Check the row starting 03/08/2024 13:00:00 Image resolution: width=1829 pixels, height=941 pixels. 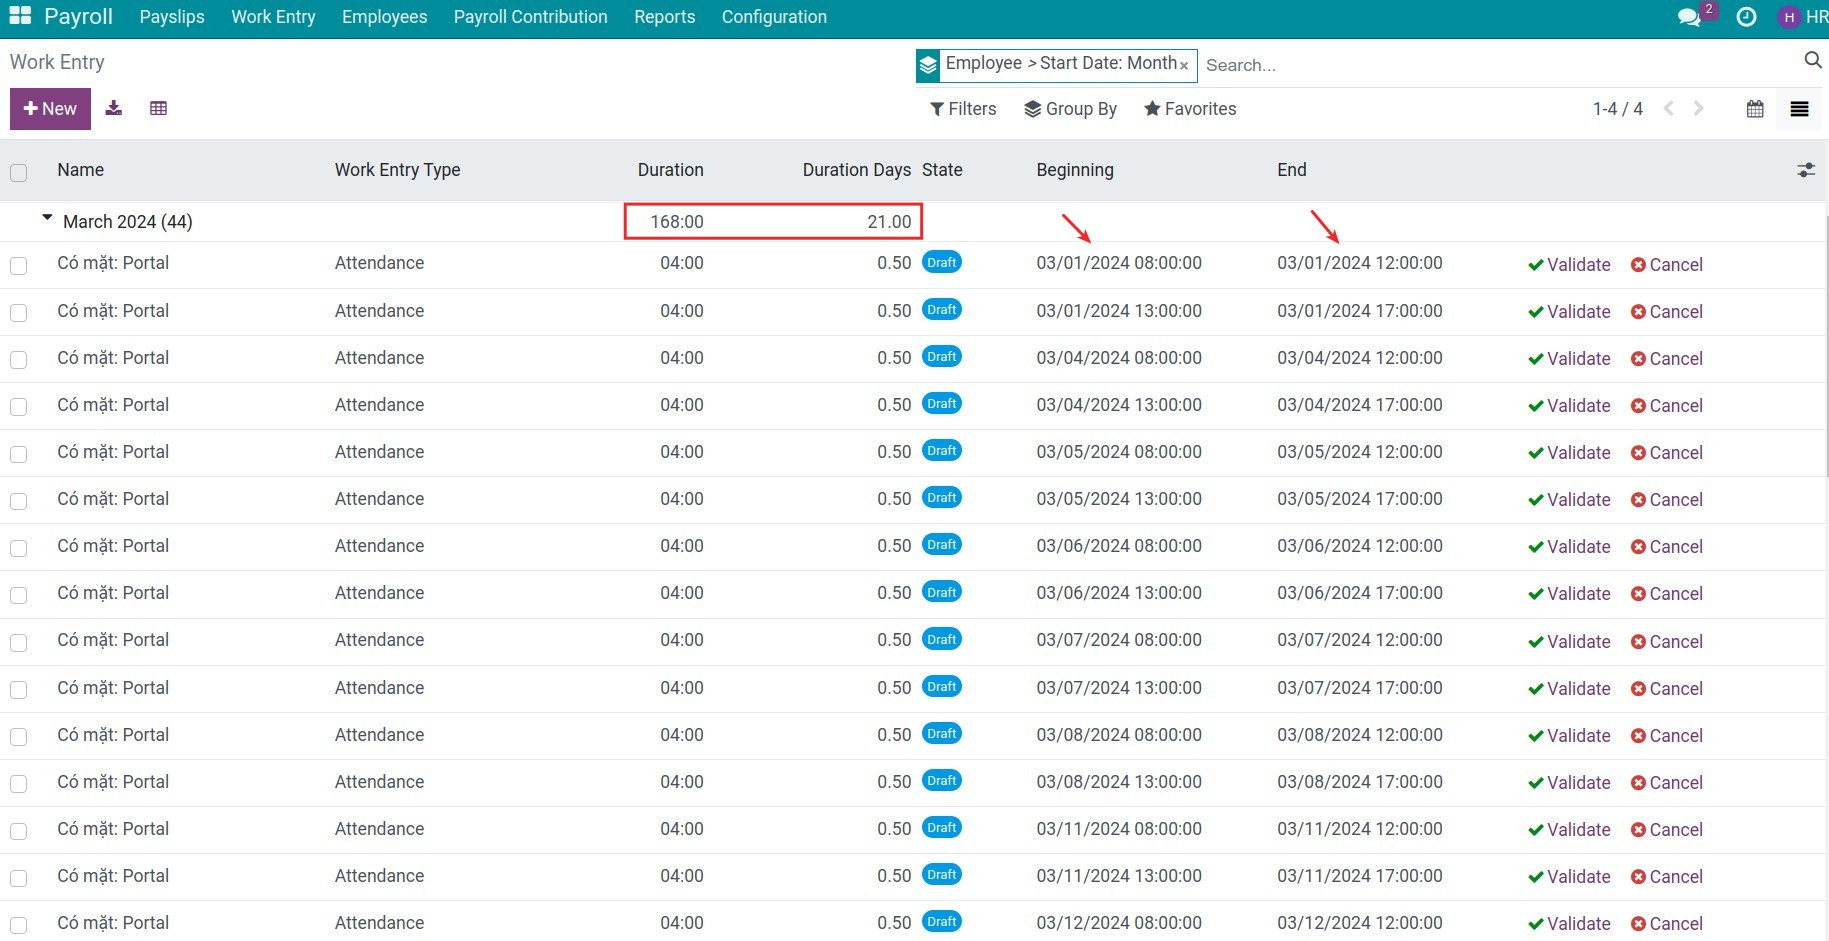(18, 784)
